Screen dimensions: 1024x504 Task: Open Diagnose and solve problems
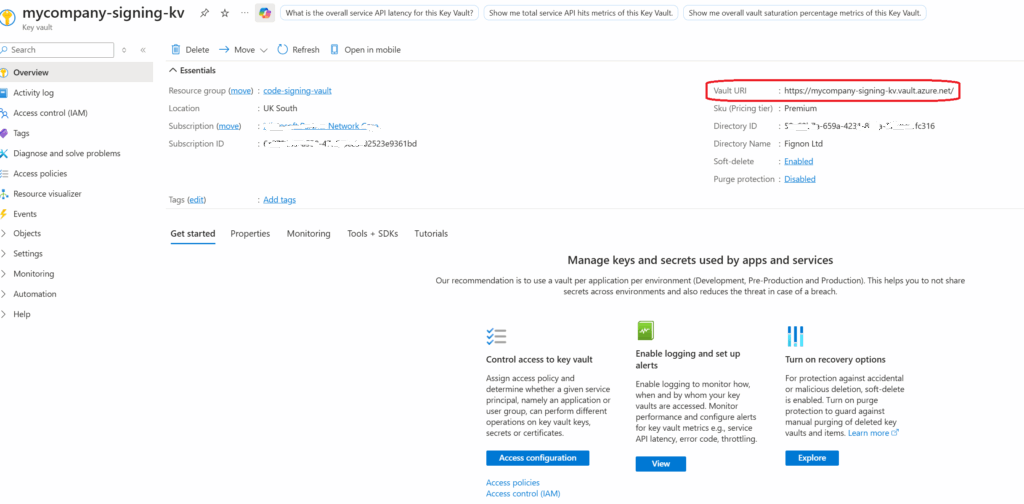(66, 153)
